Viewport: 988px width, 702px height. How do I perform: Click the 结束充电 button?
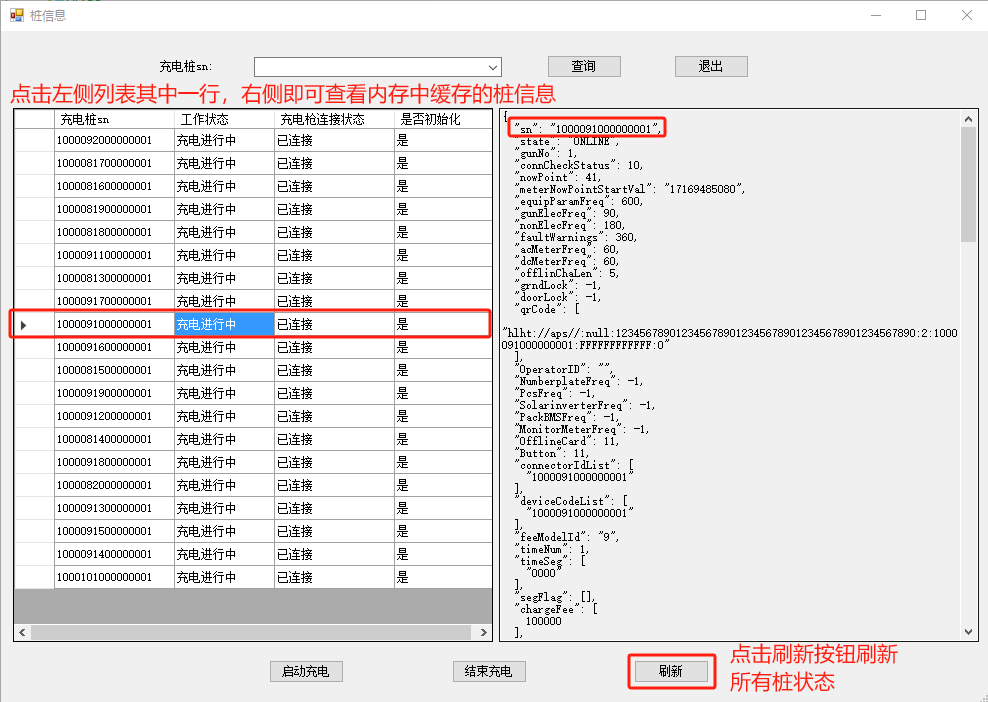(x=489, y=672)
